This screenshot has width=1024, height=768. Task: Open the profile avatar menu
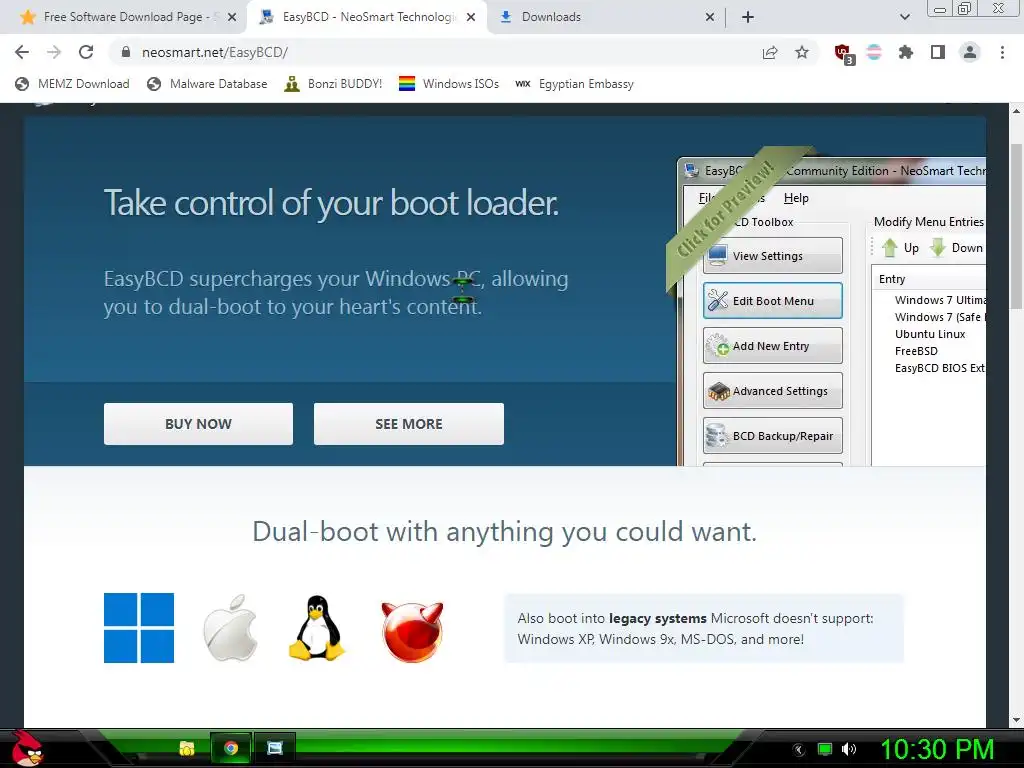tap(970, 52)
